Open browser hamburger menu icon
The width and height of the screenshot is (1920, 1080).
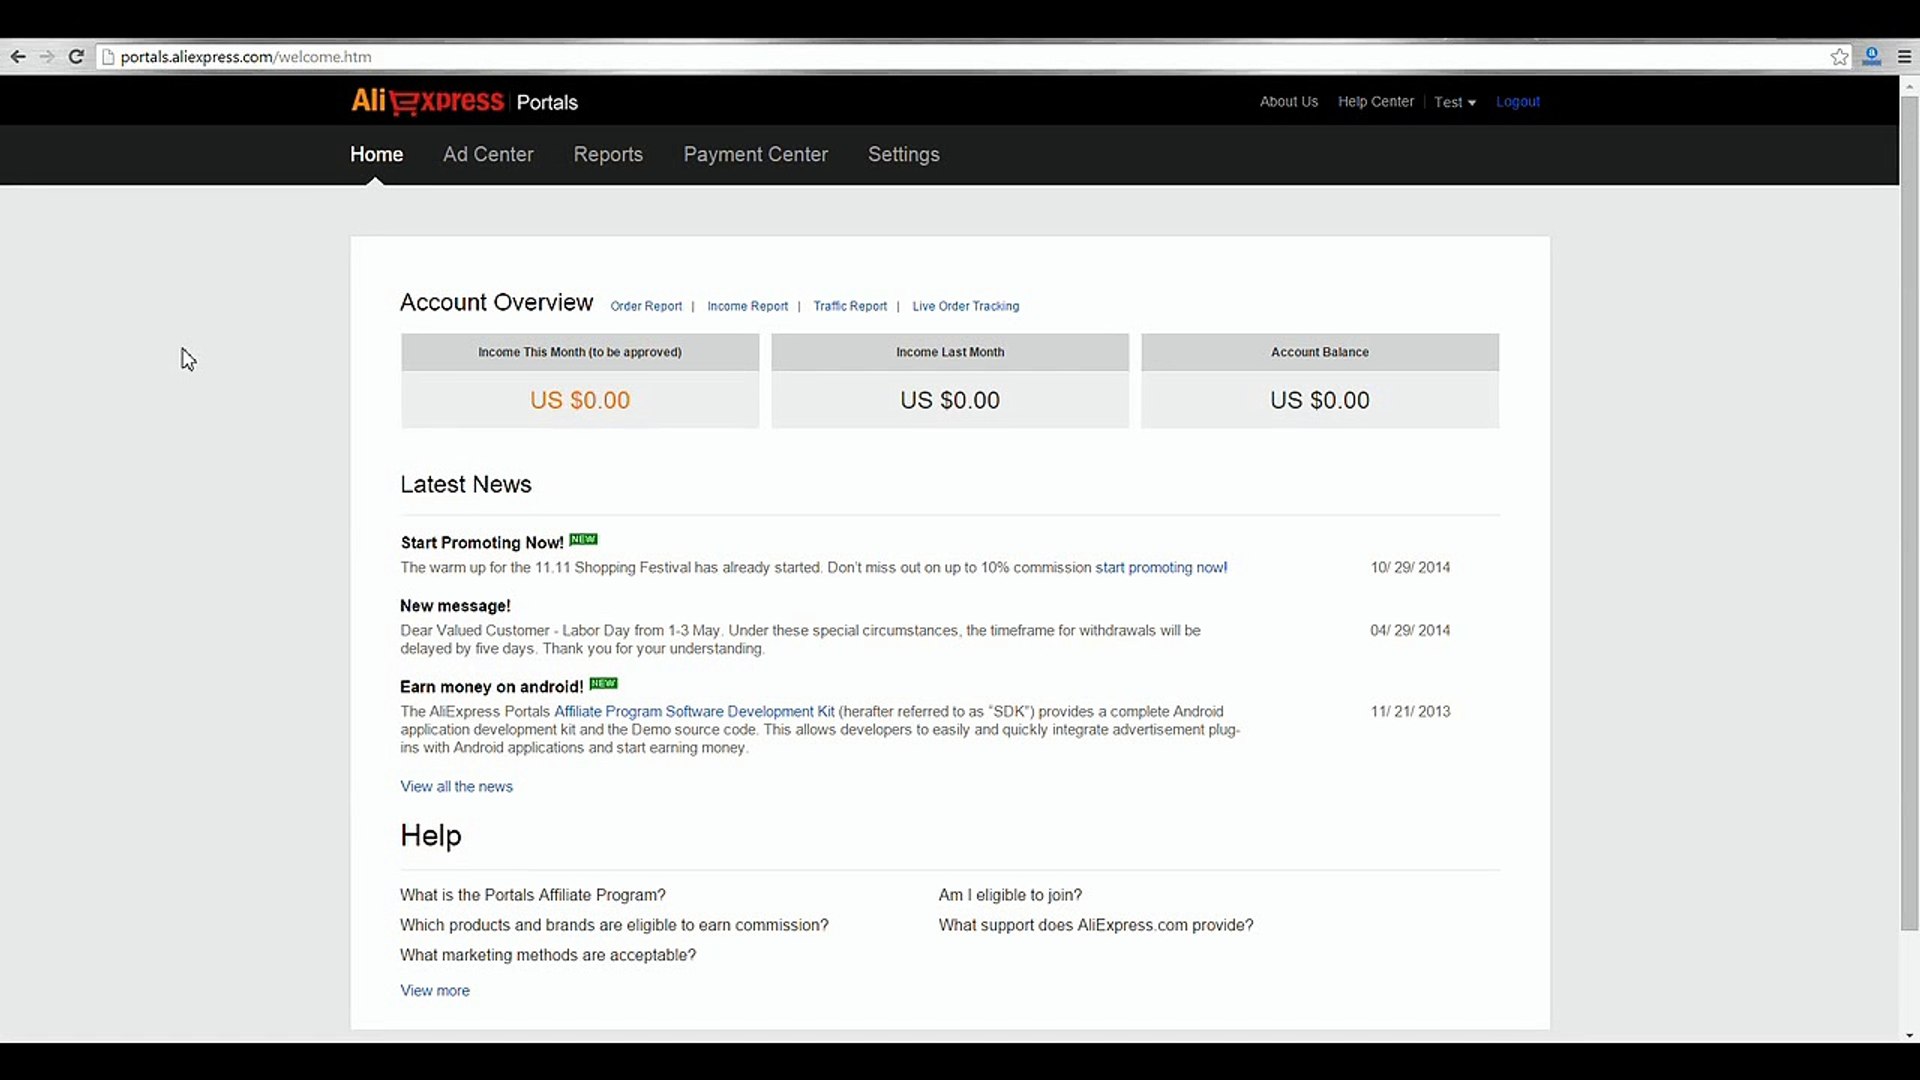click(1904, 57)
